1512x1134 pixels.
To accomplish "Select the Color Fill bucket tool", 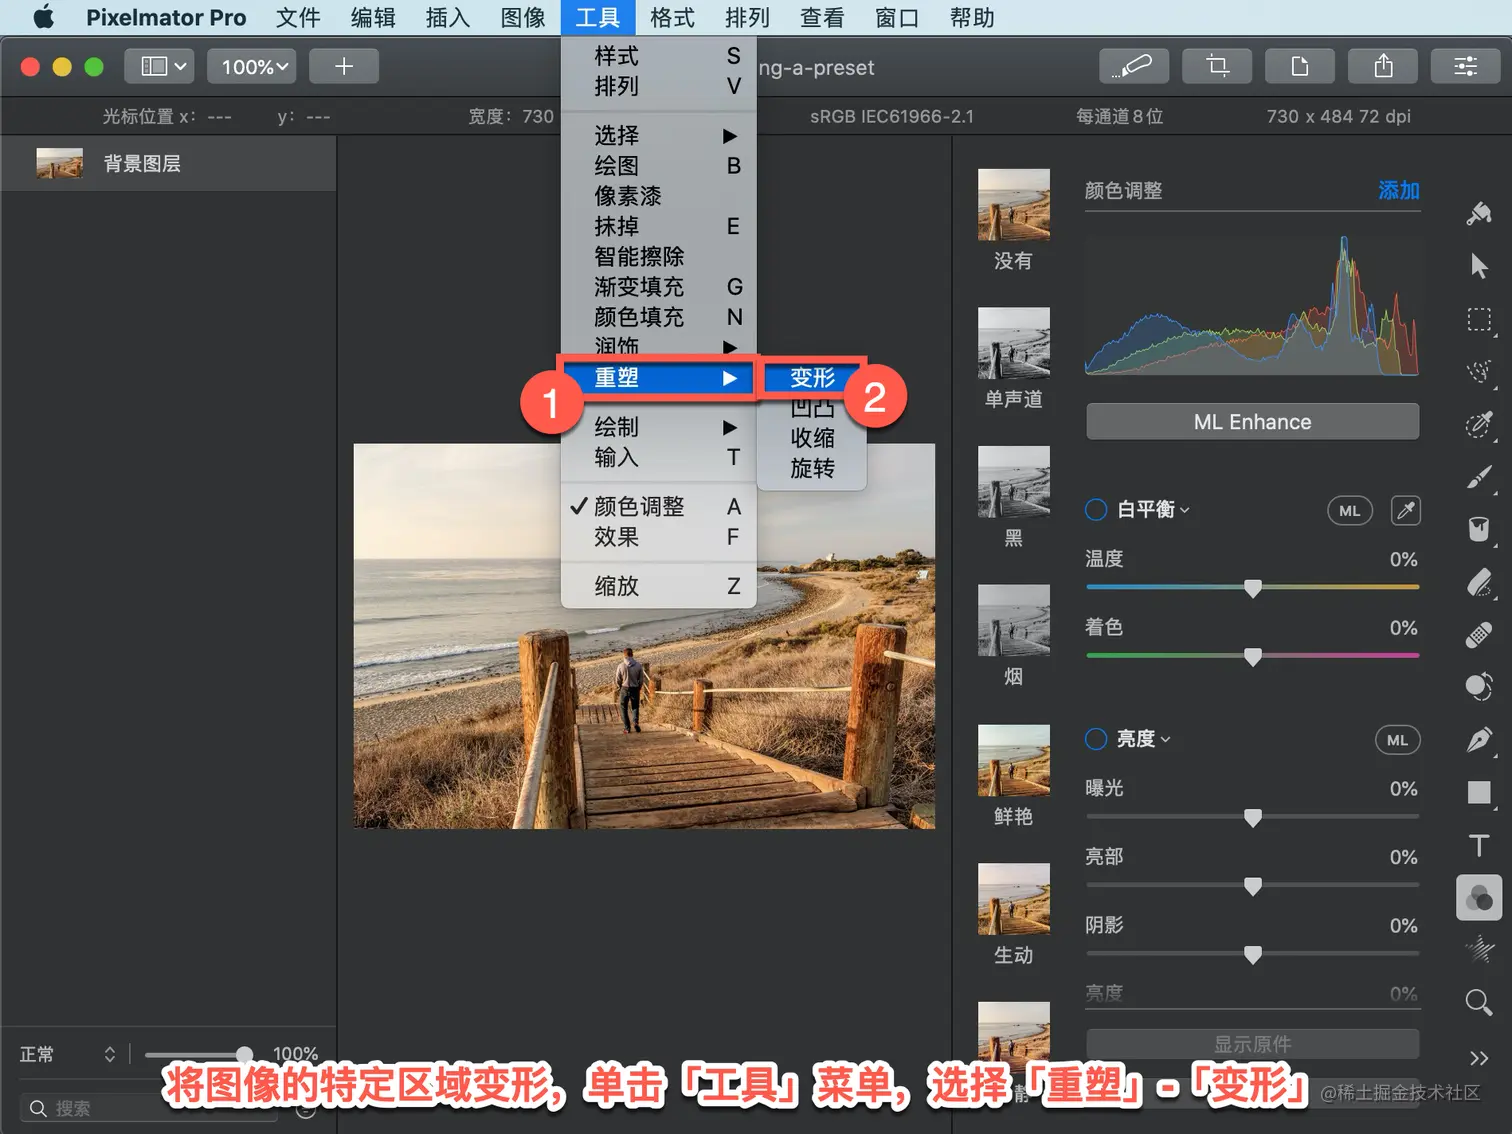I will (1479, 529).
